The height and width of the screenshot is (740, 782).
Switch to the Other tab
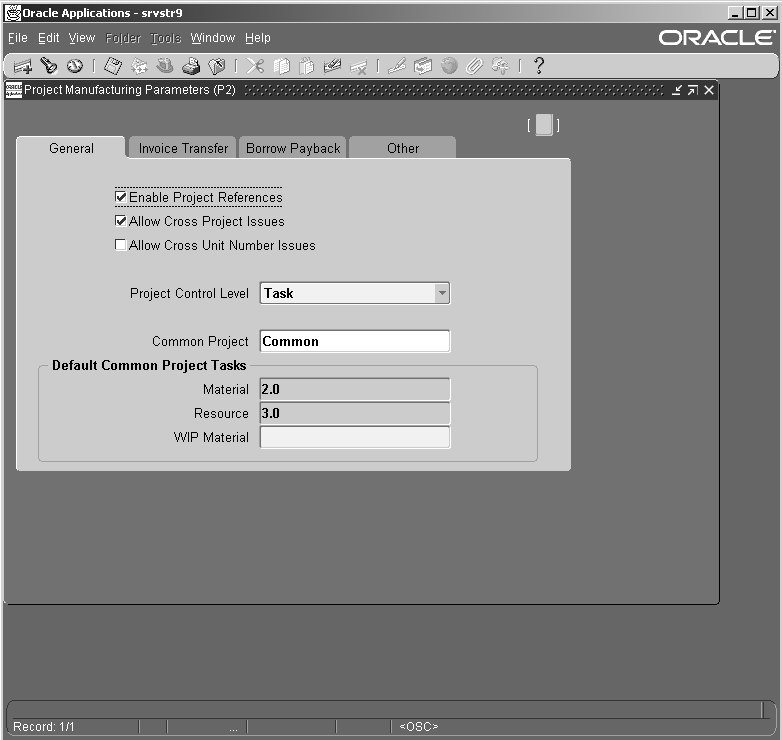coord(403,148)
